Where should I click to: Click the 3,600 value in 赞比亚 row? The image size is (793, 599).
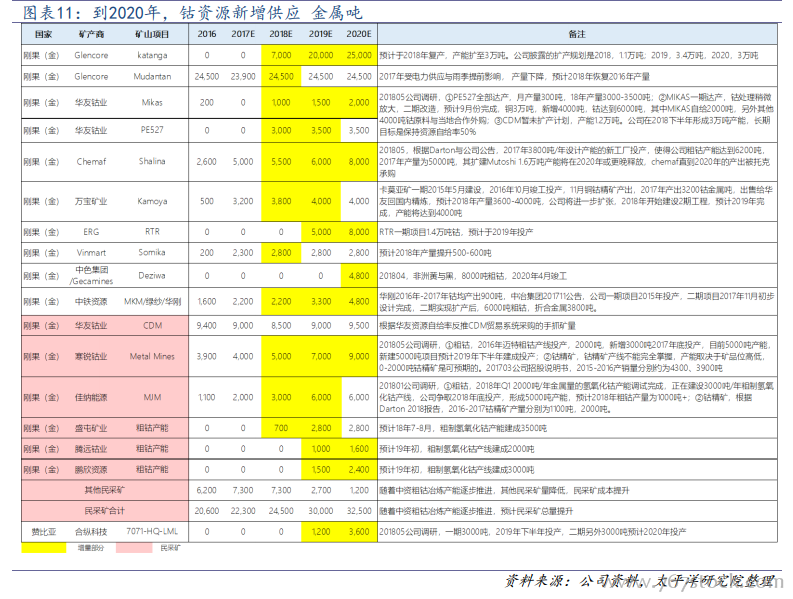359,532
